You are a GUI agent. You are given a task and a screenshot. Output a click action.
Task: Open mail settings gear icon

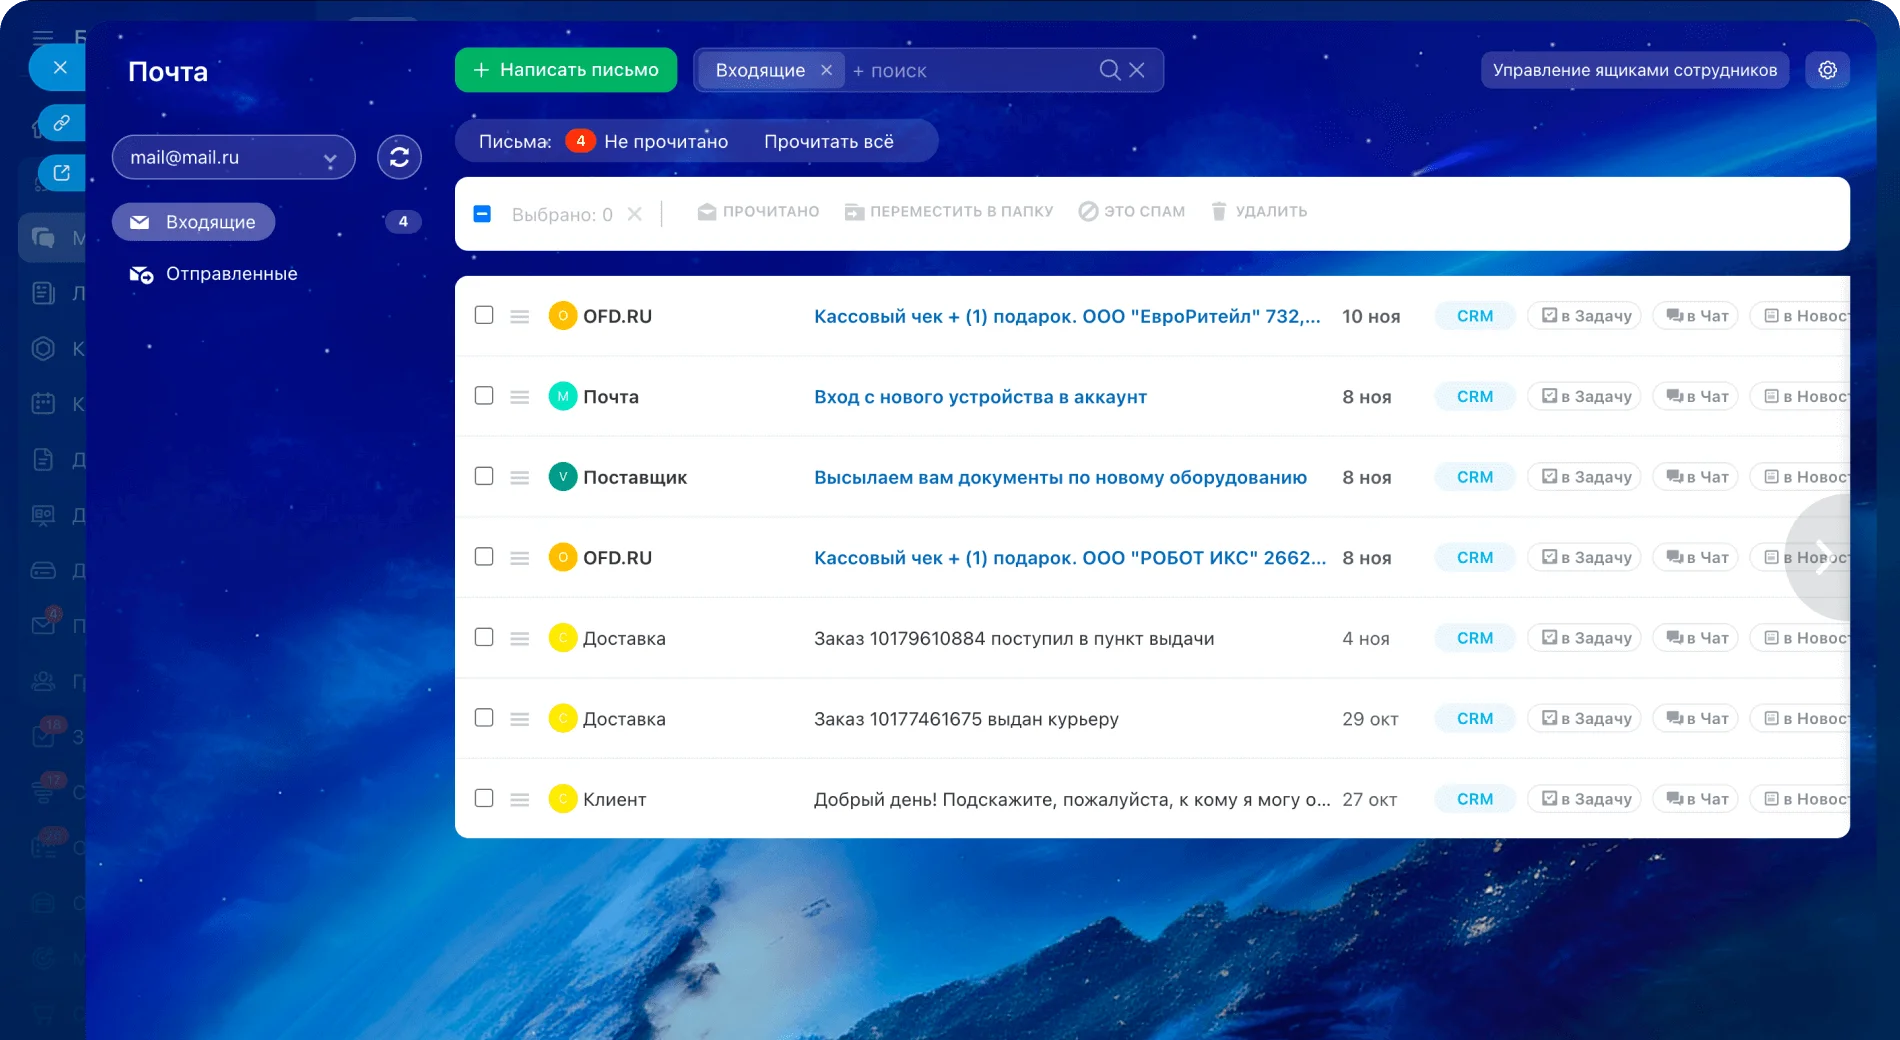[1827, 70]
